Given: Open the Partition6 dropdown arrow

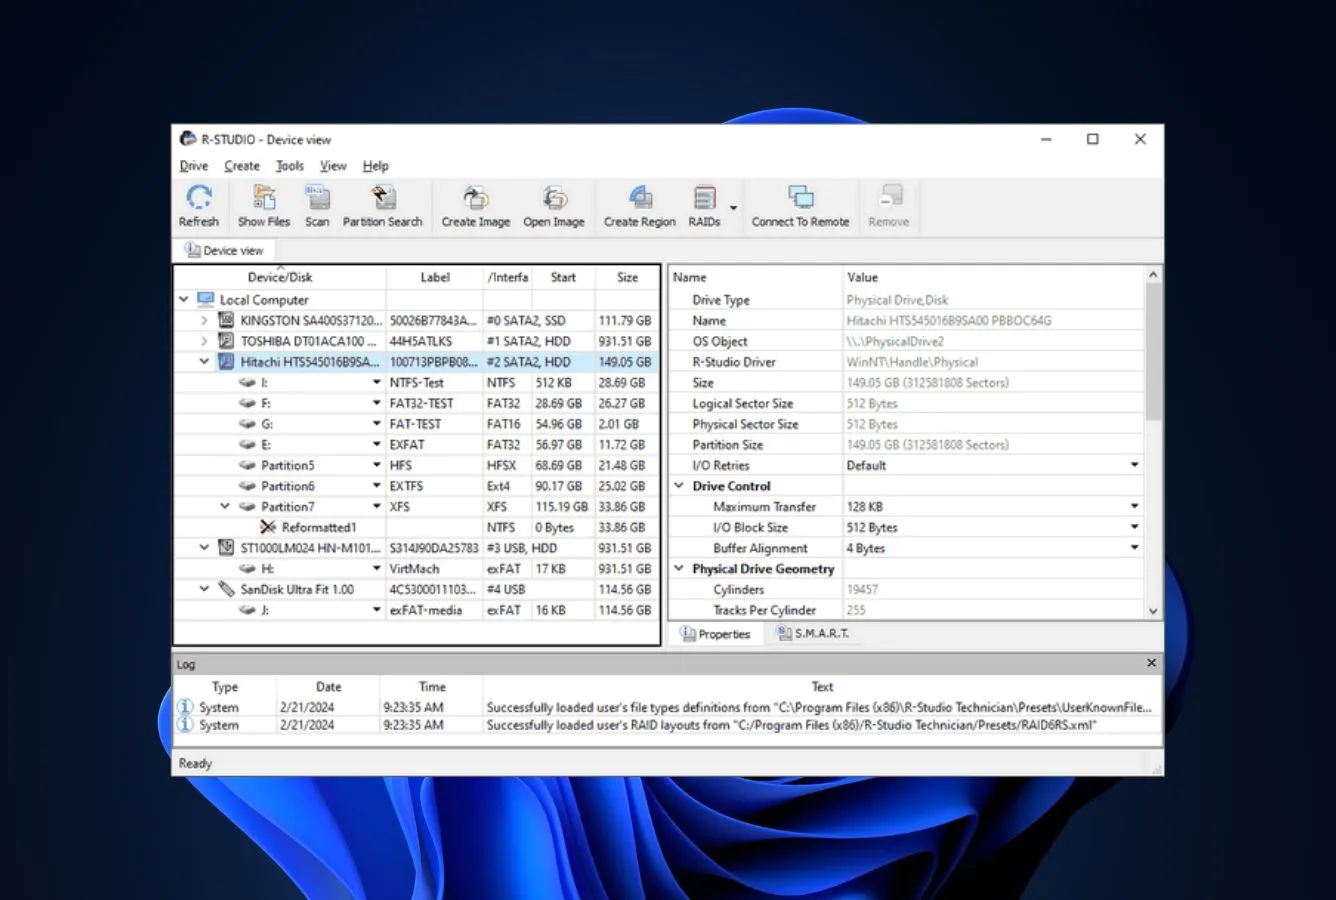Looking at the screenshot, I should pos(377,486).
